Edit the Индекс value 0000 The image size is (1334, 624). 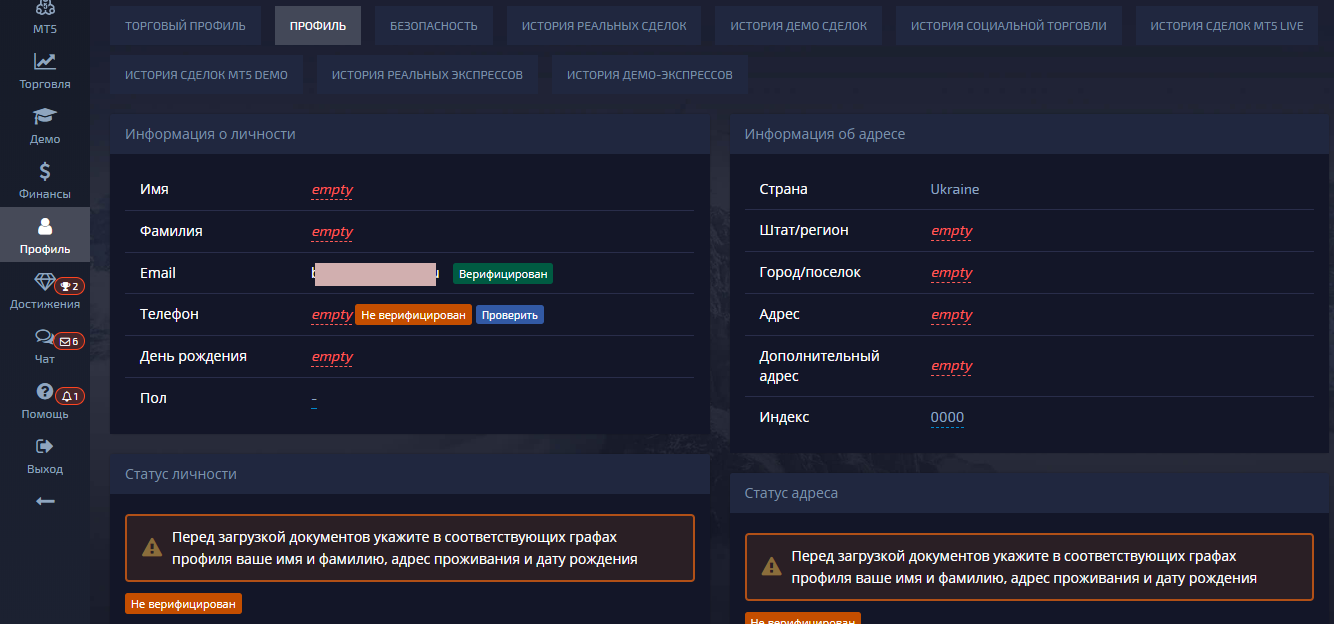pos(947,418)
